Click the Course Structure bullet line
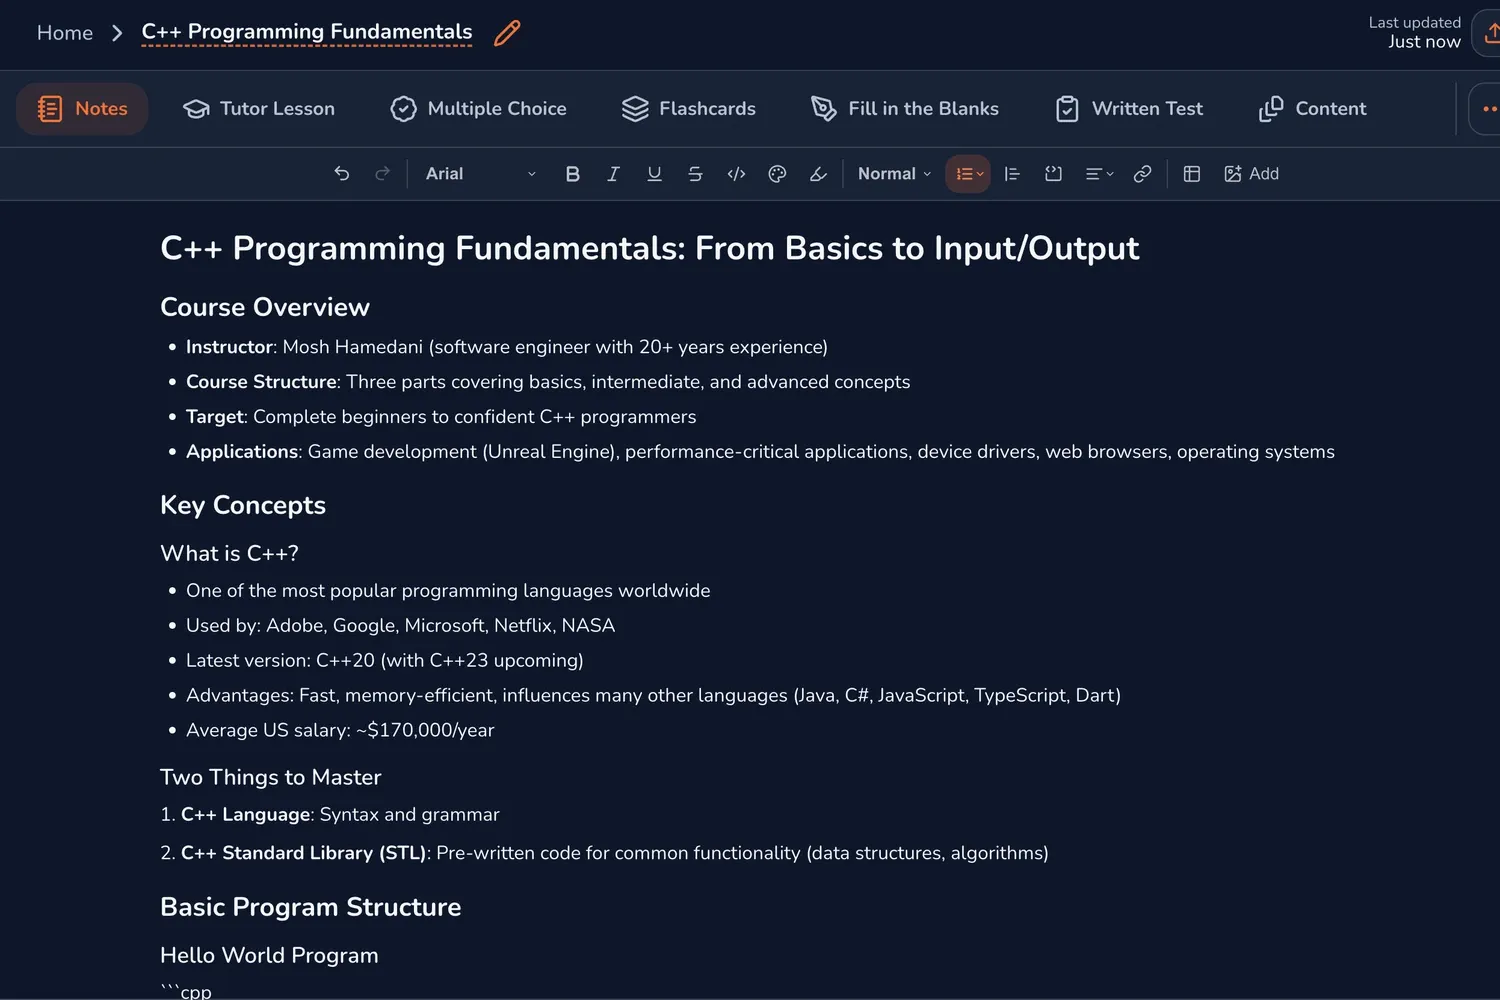 pos(548,382)
